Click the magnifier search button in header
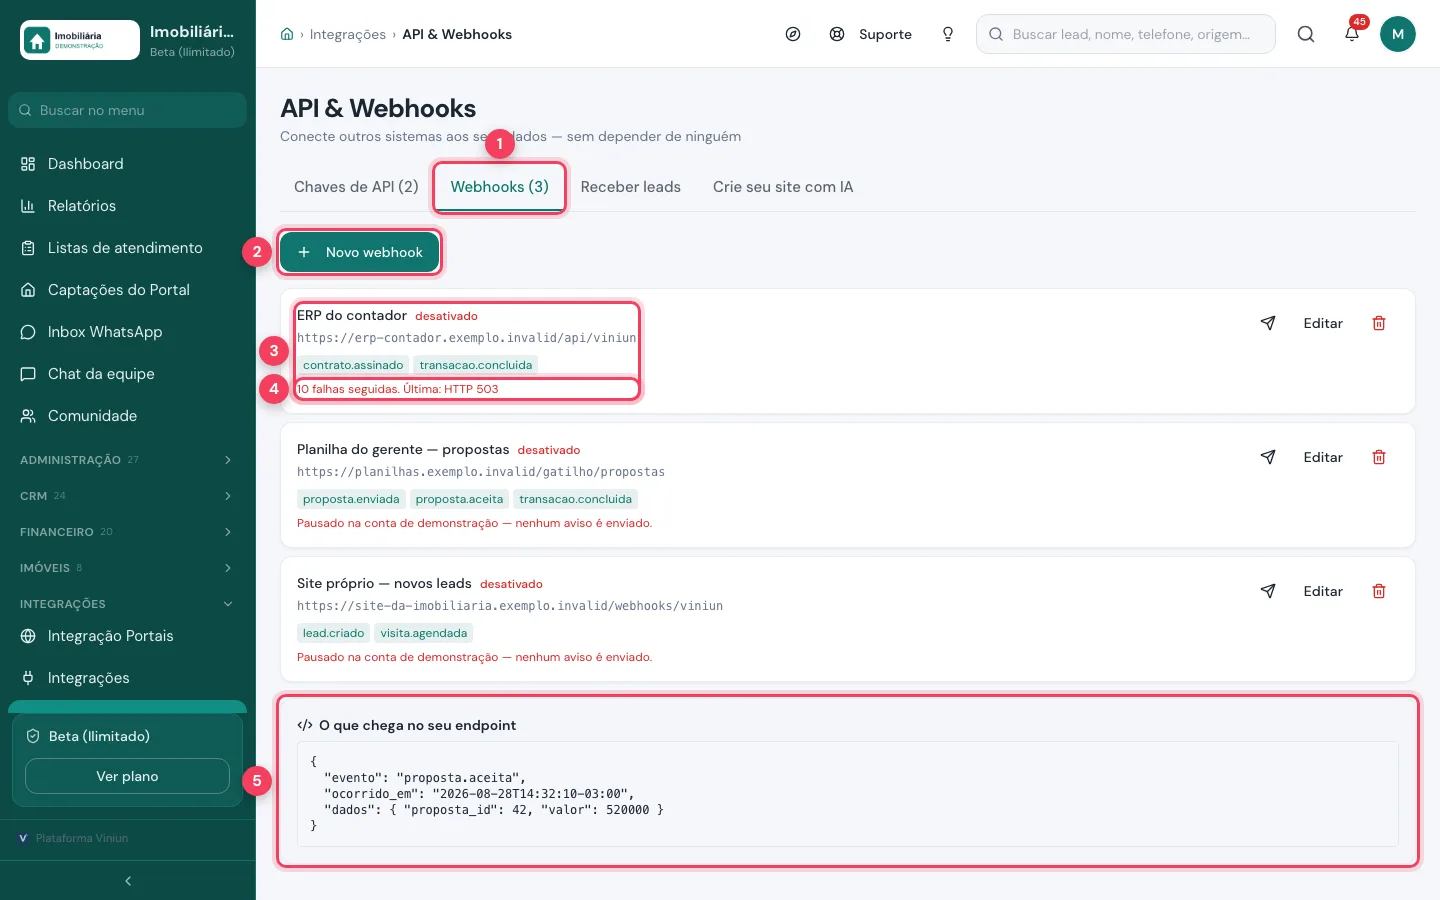The height and width of the screenshot is (900, 1440). click(x=1306, y=34)
